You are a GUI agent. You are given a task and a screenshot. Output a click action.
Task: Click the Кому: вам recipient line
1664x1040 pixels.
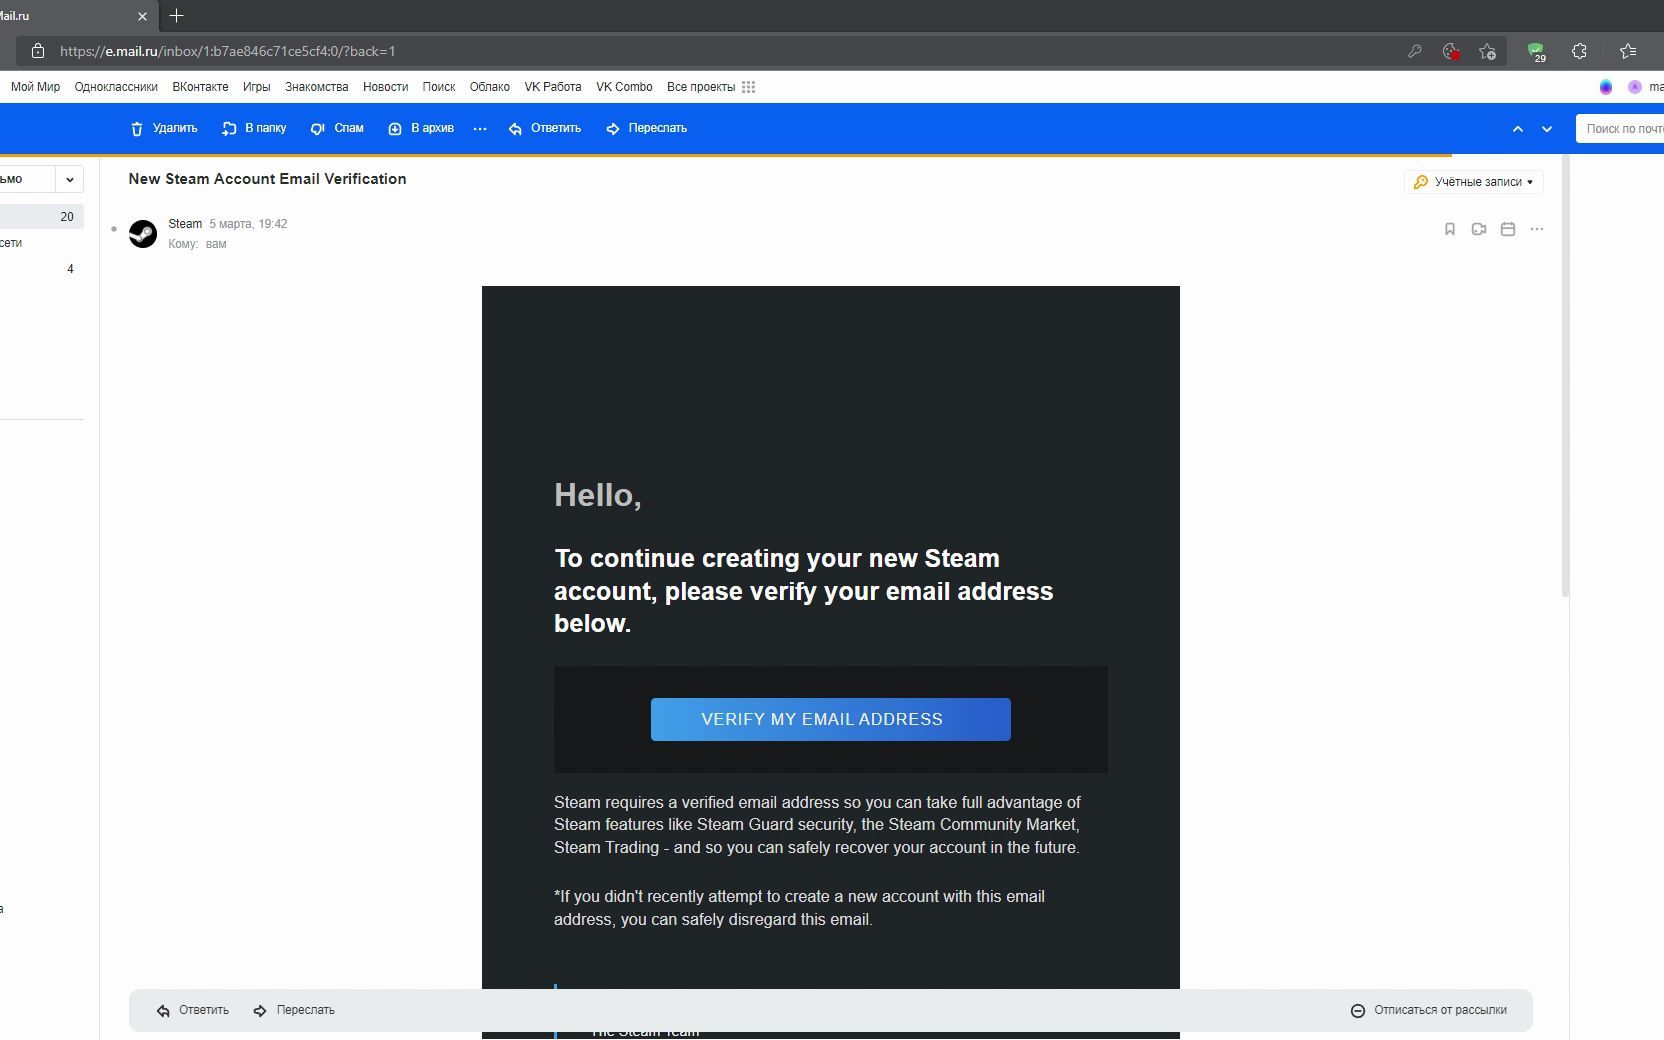(197, 244)
